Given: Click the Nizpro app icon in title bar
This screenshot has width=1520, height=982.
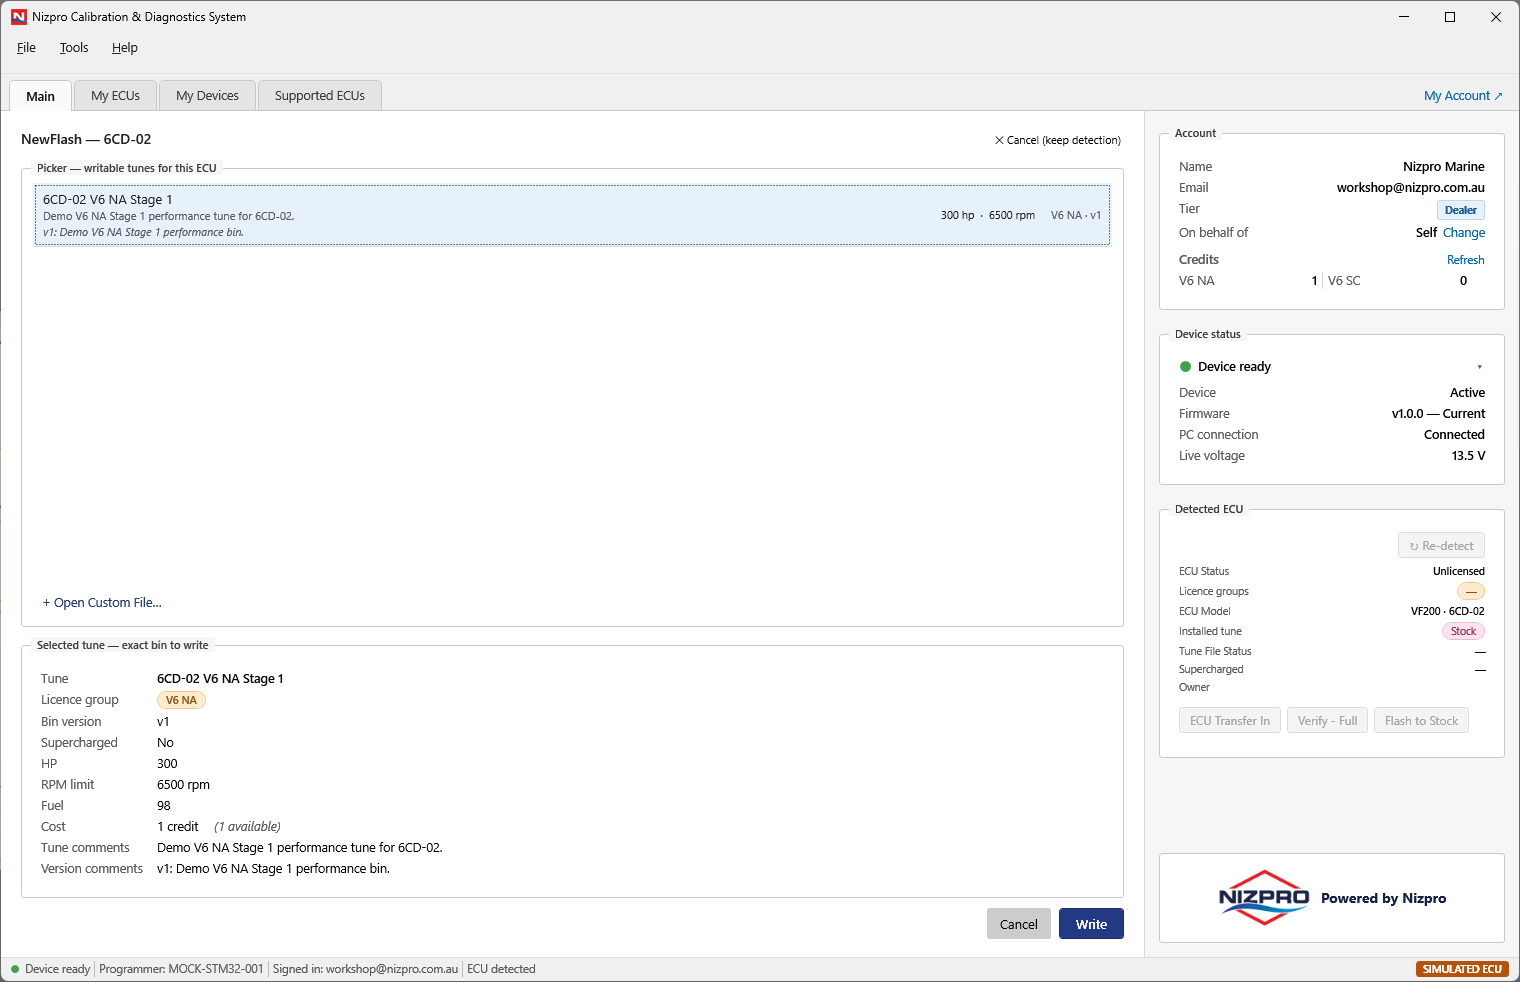Looking at the screenshot, I should click(18, 17).
